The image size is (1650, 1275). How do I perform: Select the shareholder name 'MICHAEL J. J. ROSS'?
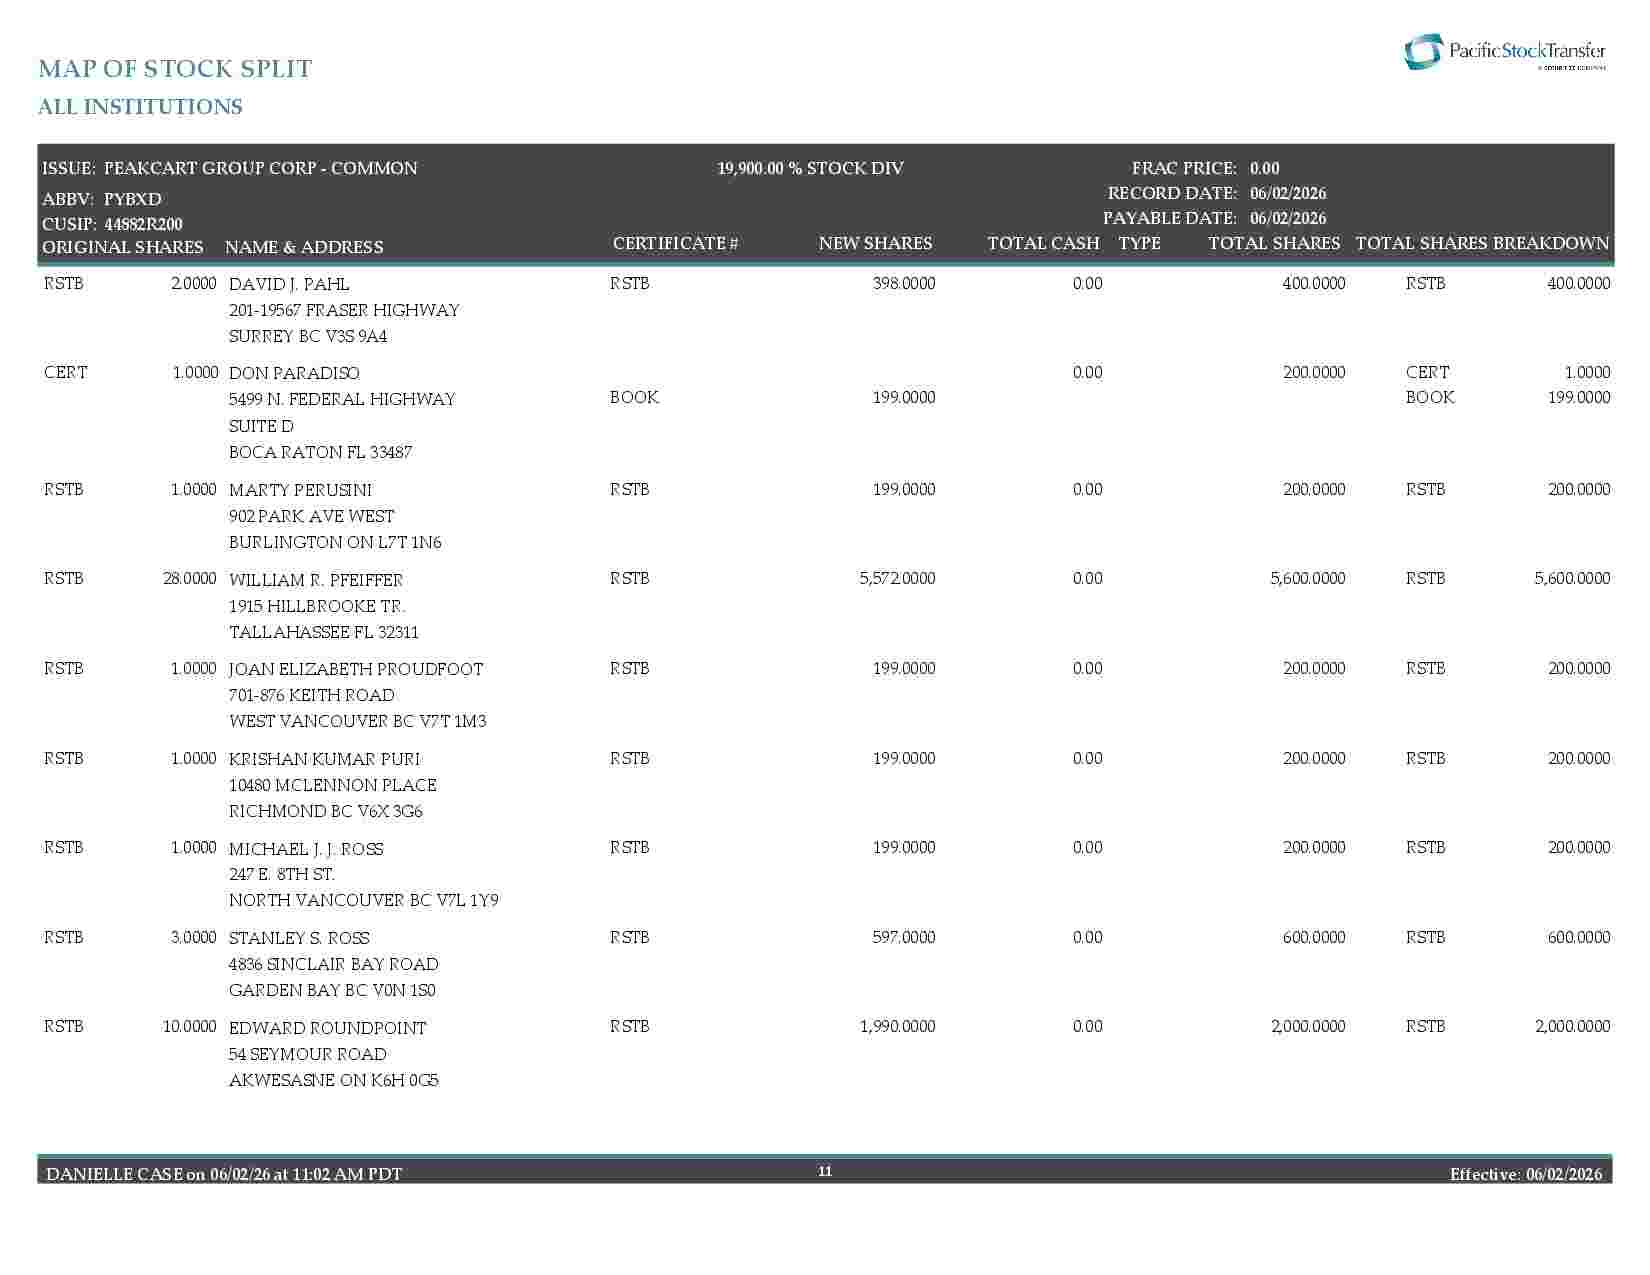tap(306, 849)
